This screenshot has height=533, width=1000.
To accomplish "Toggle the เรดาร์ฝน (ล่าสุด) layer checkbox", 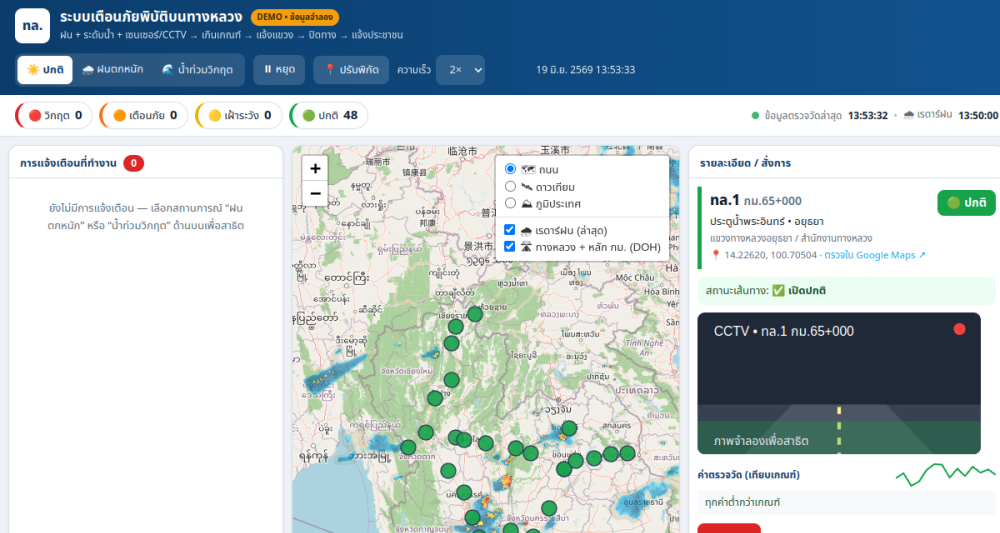I will coord(510,230).
